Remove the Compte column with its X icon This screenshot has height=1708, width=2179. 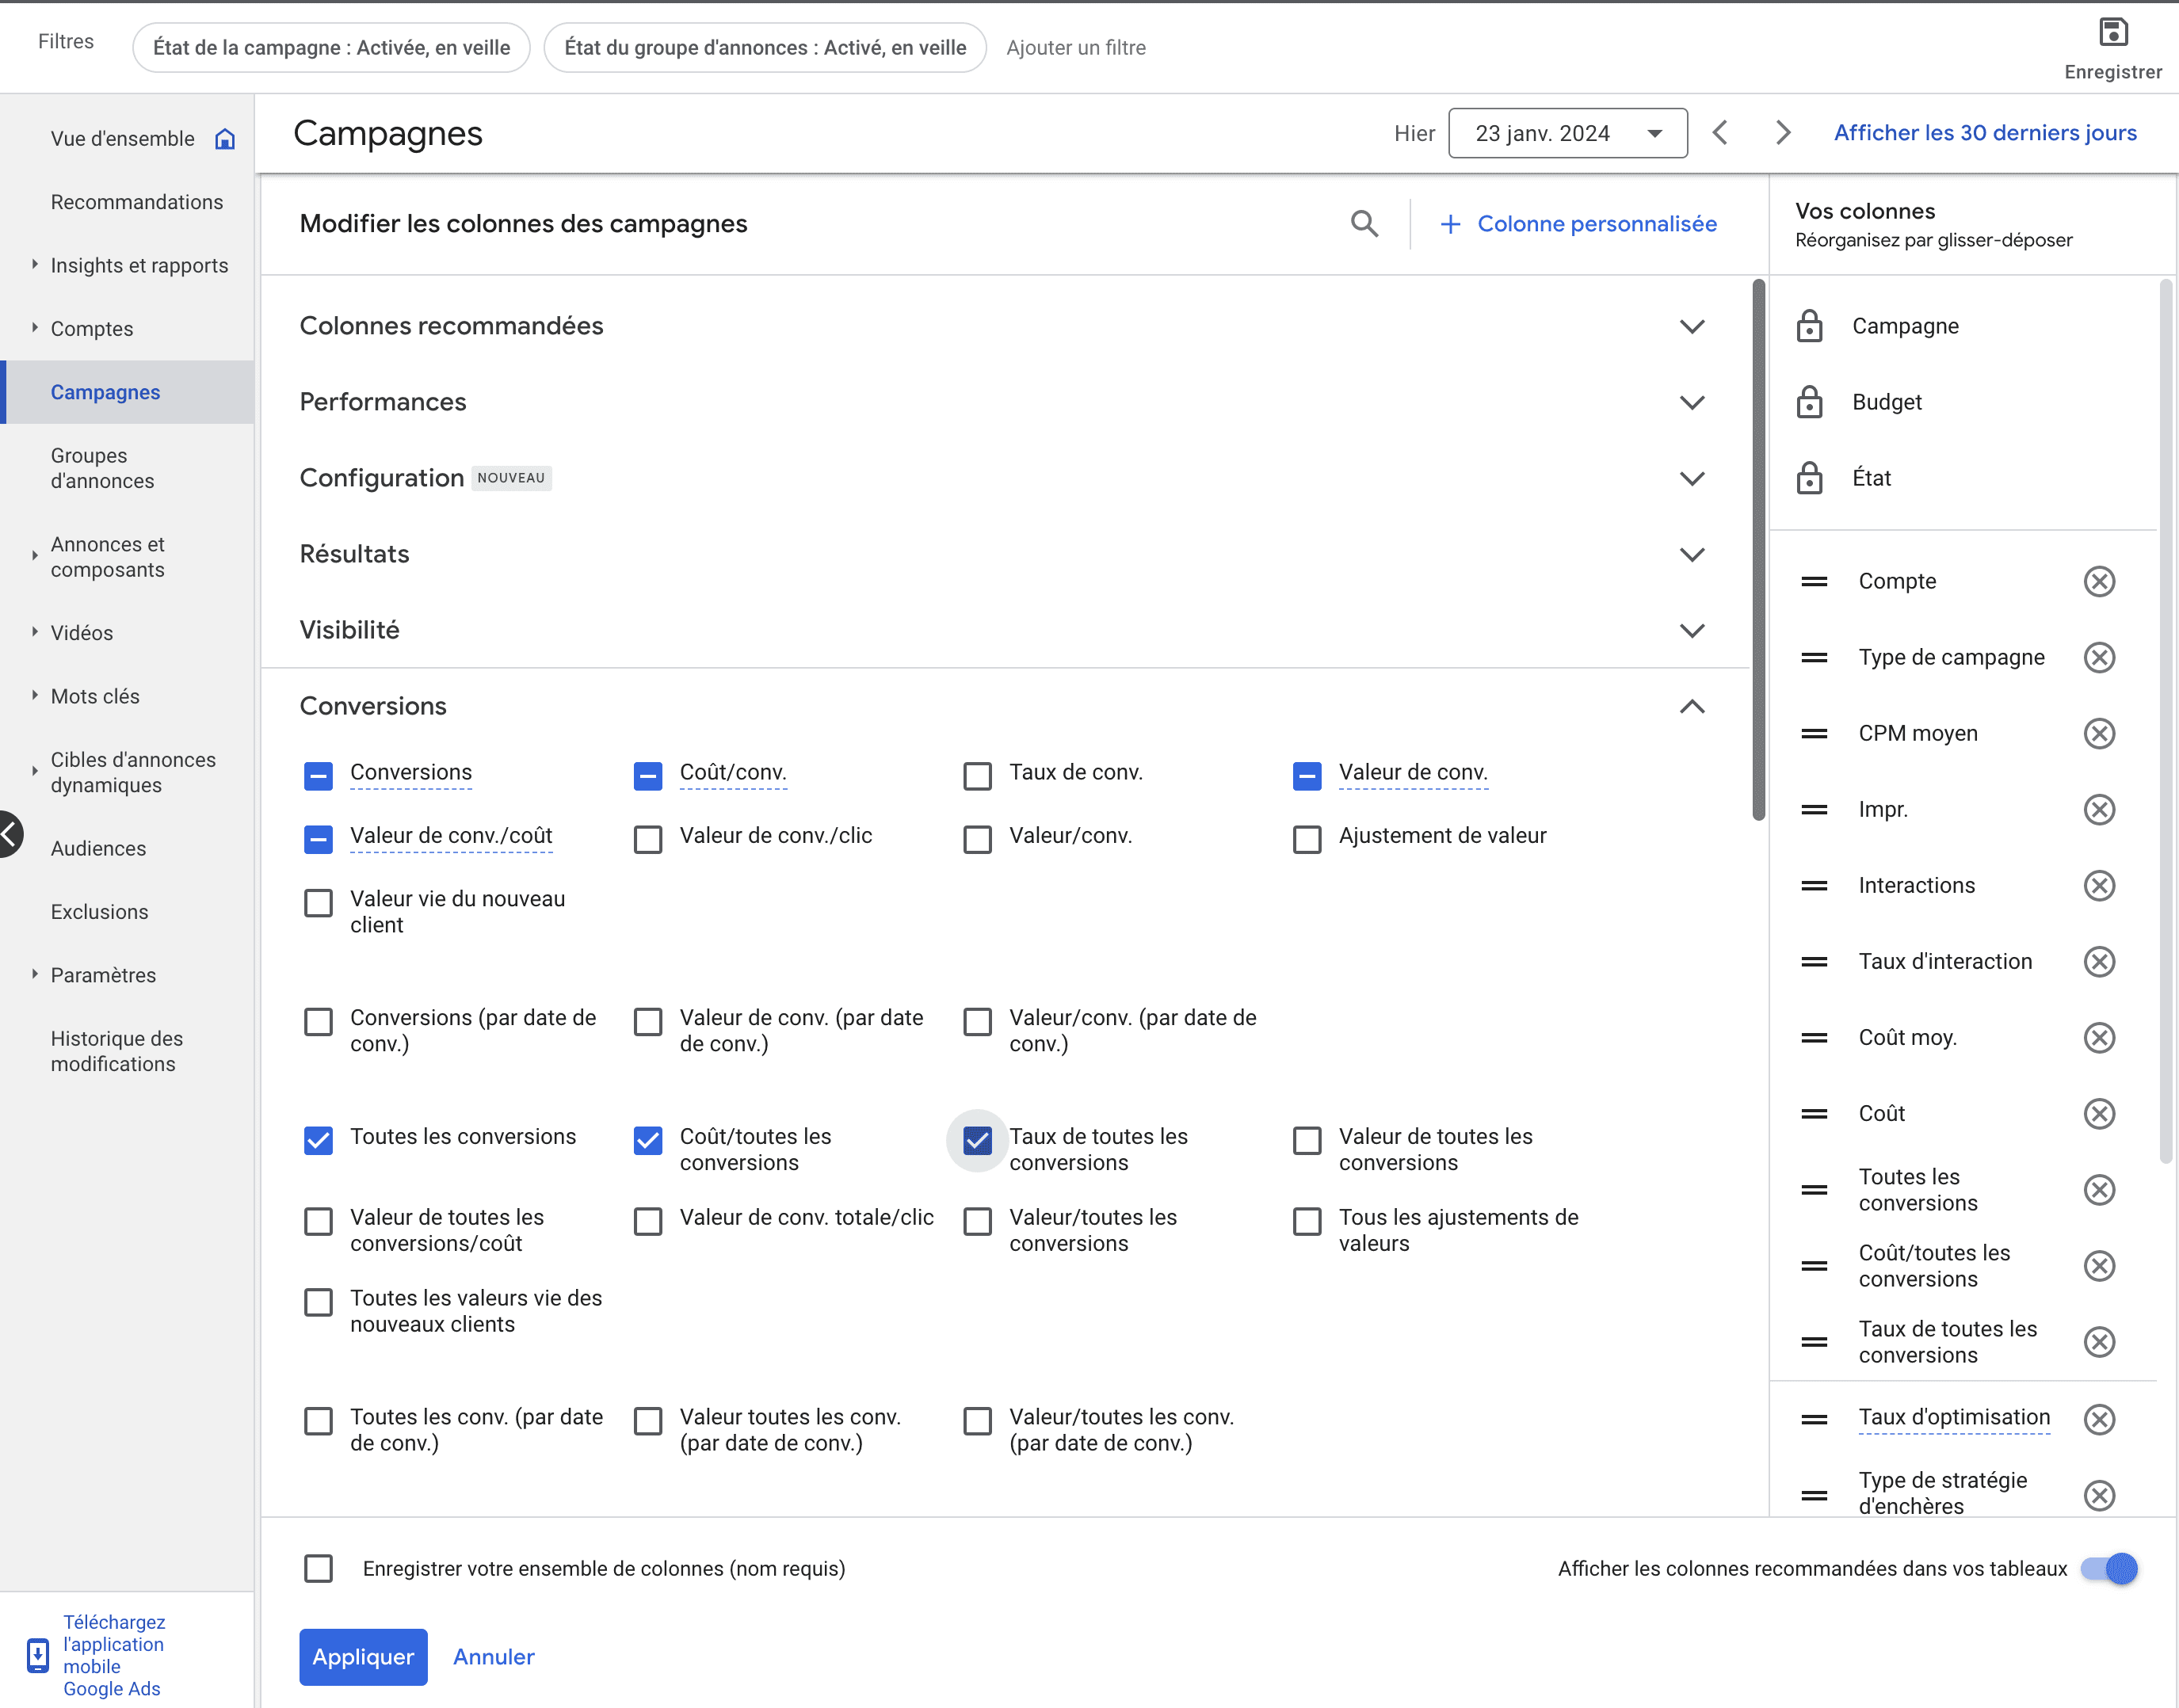(2099, 581)
